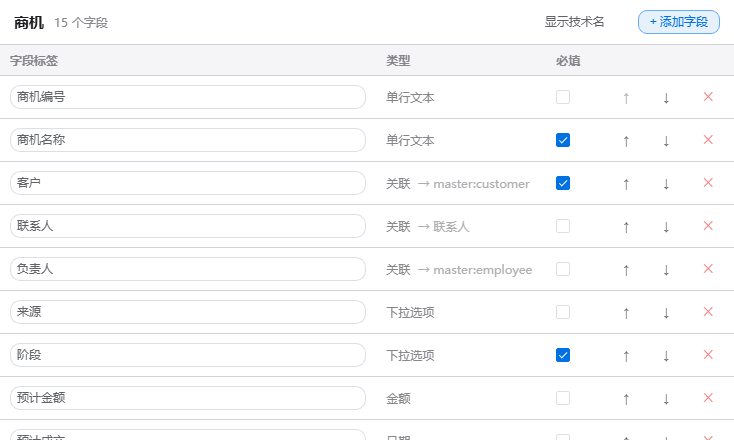
Task: Move 负责人 field up
Action: coord(626,270)
